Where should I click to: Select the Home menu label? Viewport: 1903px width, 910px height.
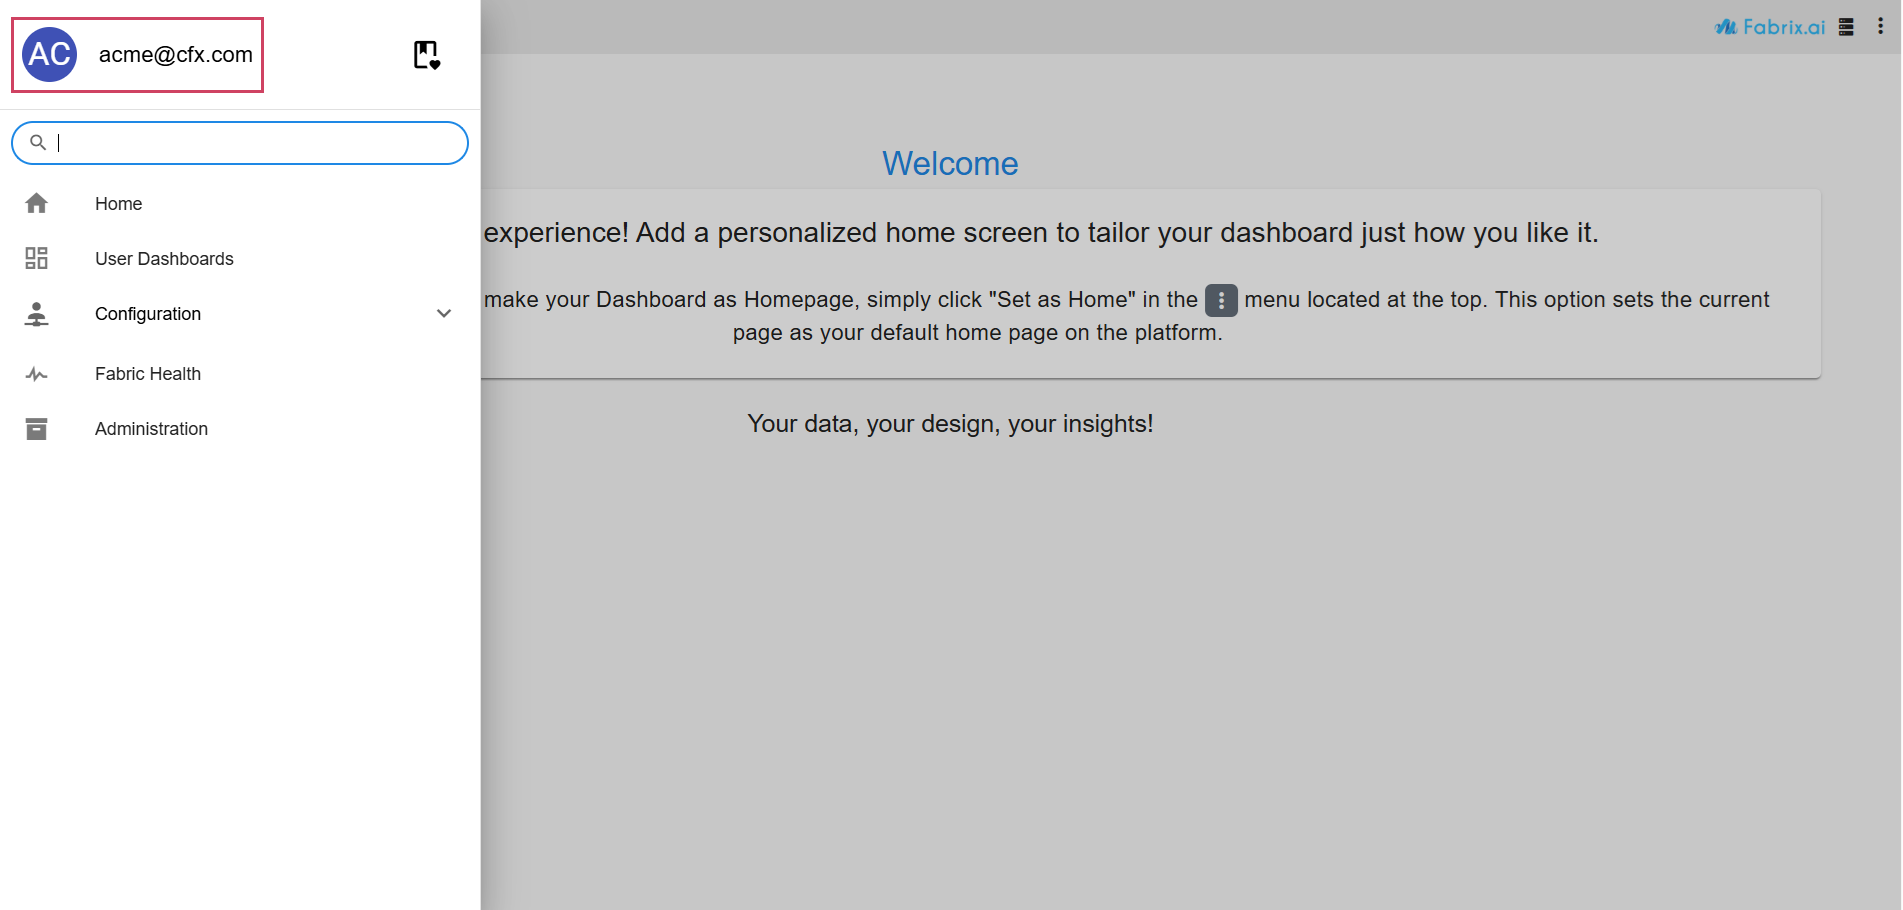coord(118,204)
